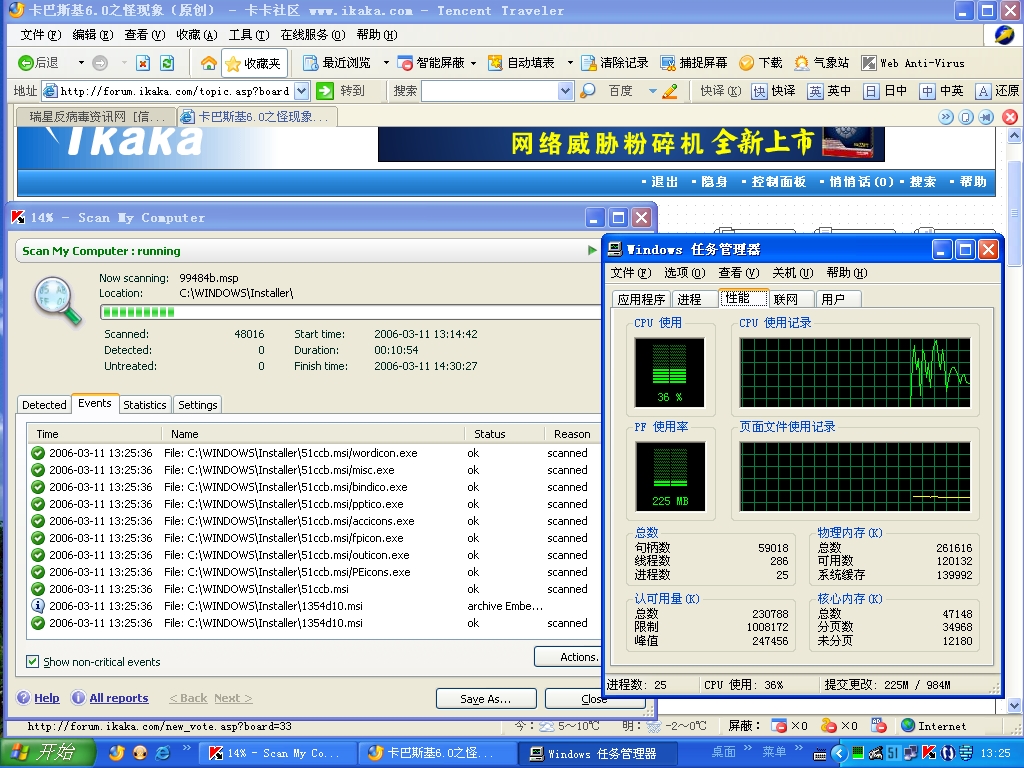Toggle Show non-critical events checkbox
Image resolution: width=1024 pixels, height=768 pixels.
pyautogui.click(x=33, y=662)
